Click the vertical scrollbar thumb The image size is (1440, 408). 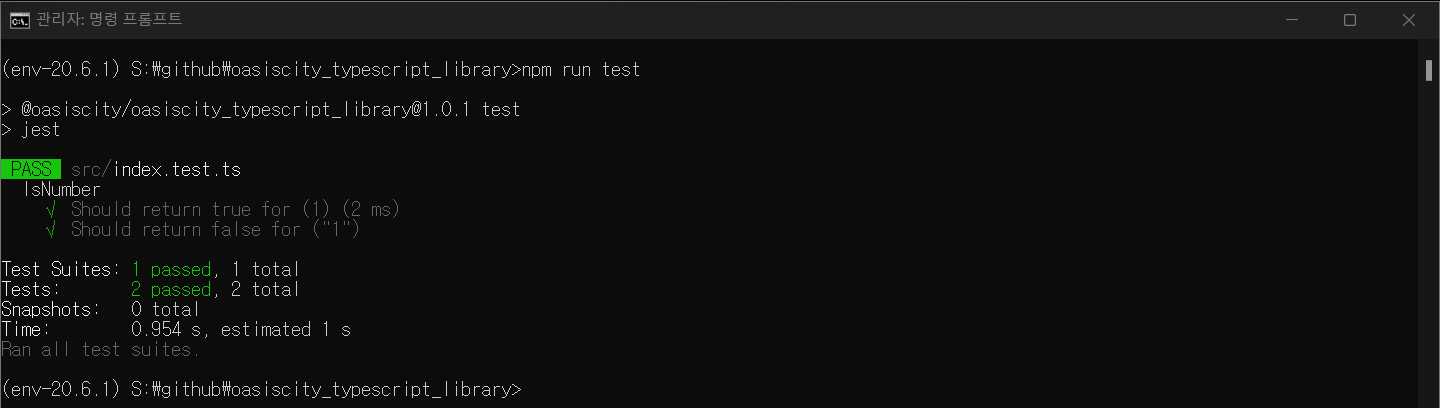(1429, 70)
